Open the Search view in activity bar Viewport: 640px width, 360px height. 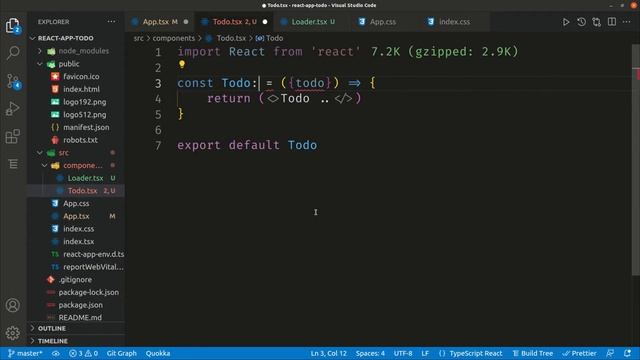13,53
